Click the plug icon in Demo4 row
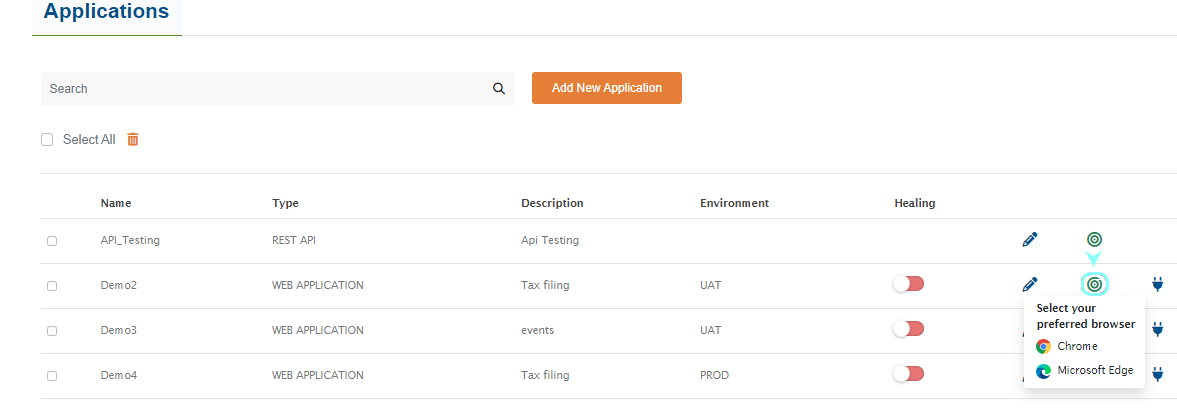The image size is (1177, 411). coord(1158,374)
